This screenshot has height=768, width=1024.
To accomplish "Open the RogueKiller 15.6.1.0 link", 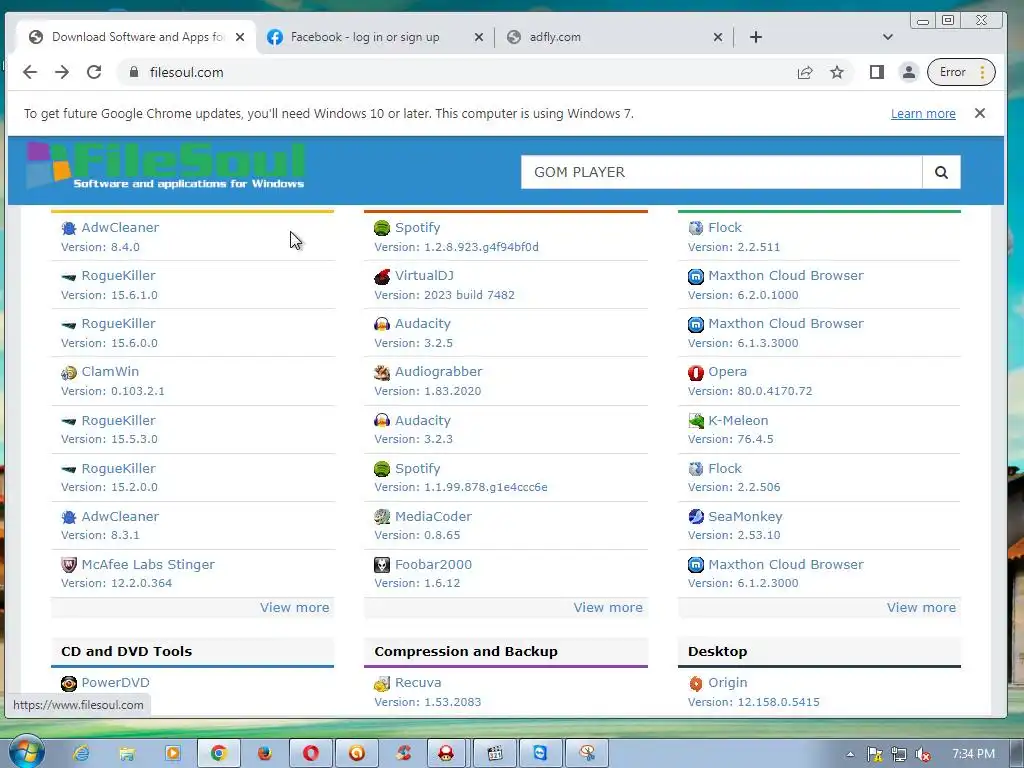I will pos(118,276).
